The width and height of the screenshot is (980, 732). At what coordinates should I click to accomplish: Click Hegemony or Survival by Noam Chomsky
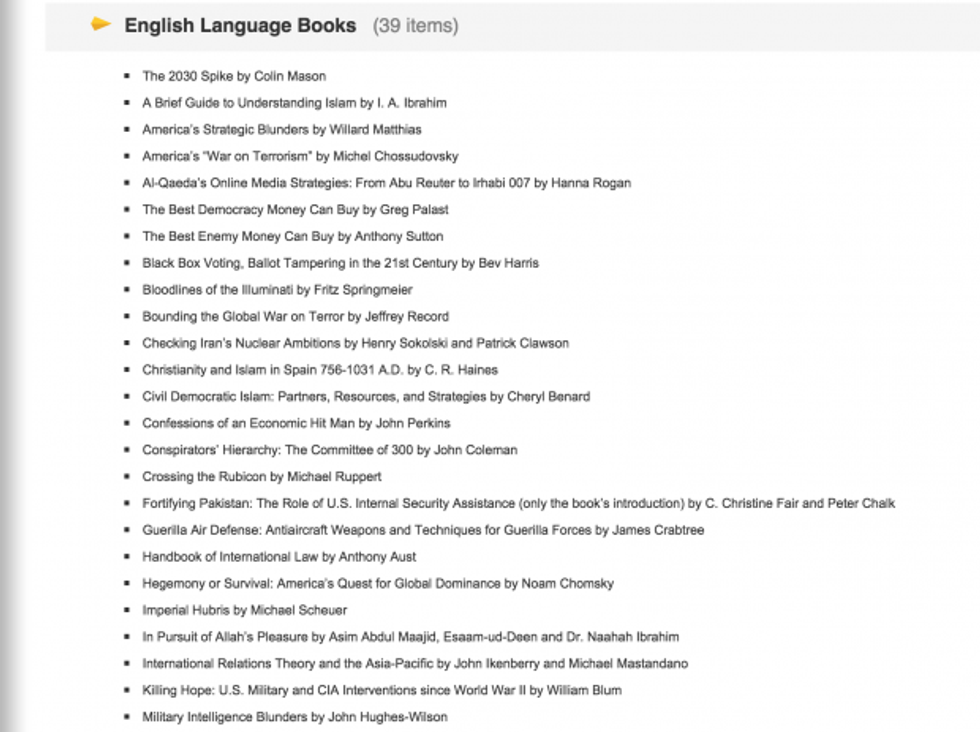(x=377, y=583)
